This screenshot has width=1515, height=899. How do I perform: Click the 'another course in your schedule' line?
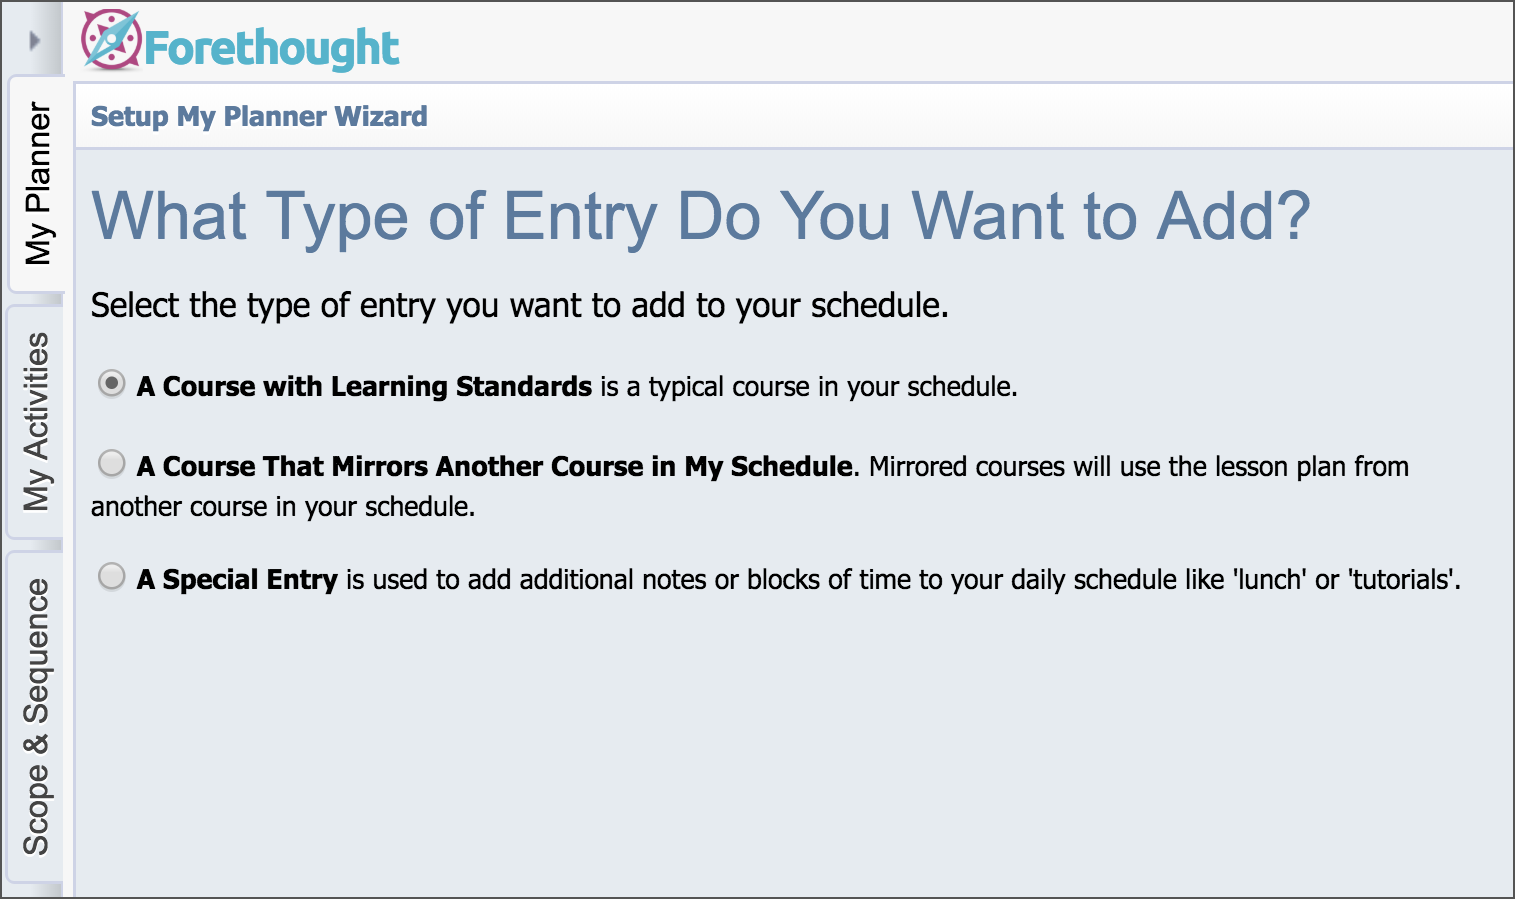click(x=283, y=507)
